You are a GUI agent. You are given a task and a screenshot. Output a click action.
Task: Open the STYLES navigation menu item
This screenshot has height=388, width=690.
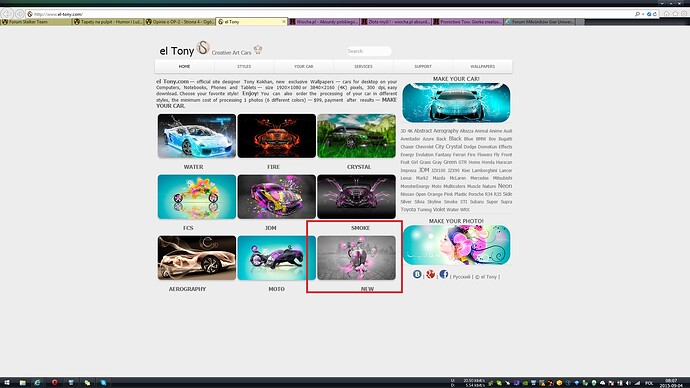[x=244, y=66]
